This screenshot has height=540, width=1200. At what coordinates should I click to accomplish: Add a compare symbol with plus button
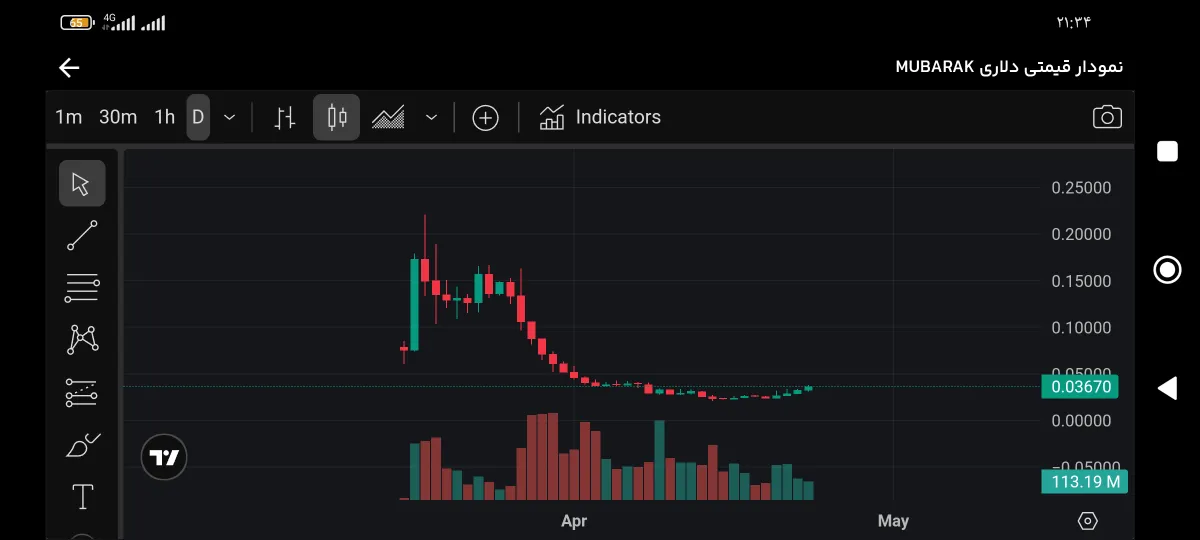tap(485, 117)
